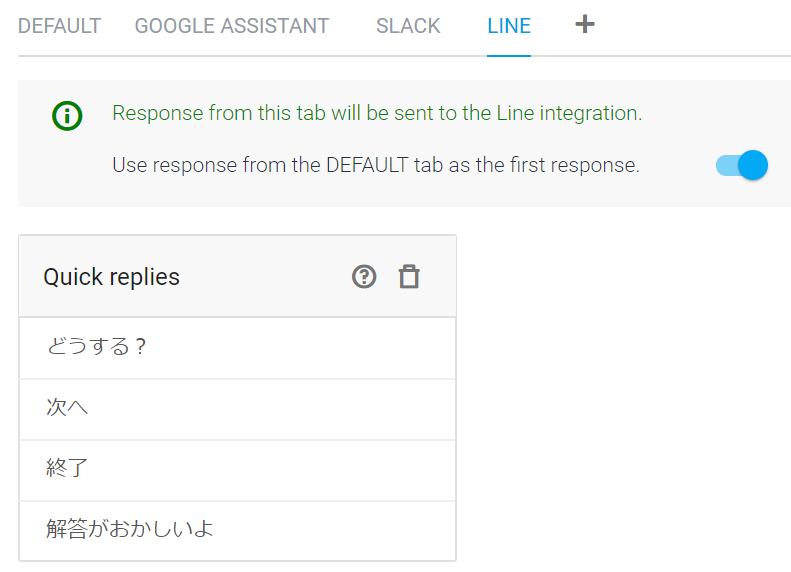Click the Line integration notice text
This screenshot has width=791, height=572.
point(376,113)
